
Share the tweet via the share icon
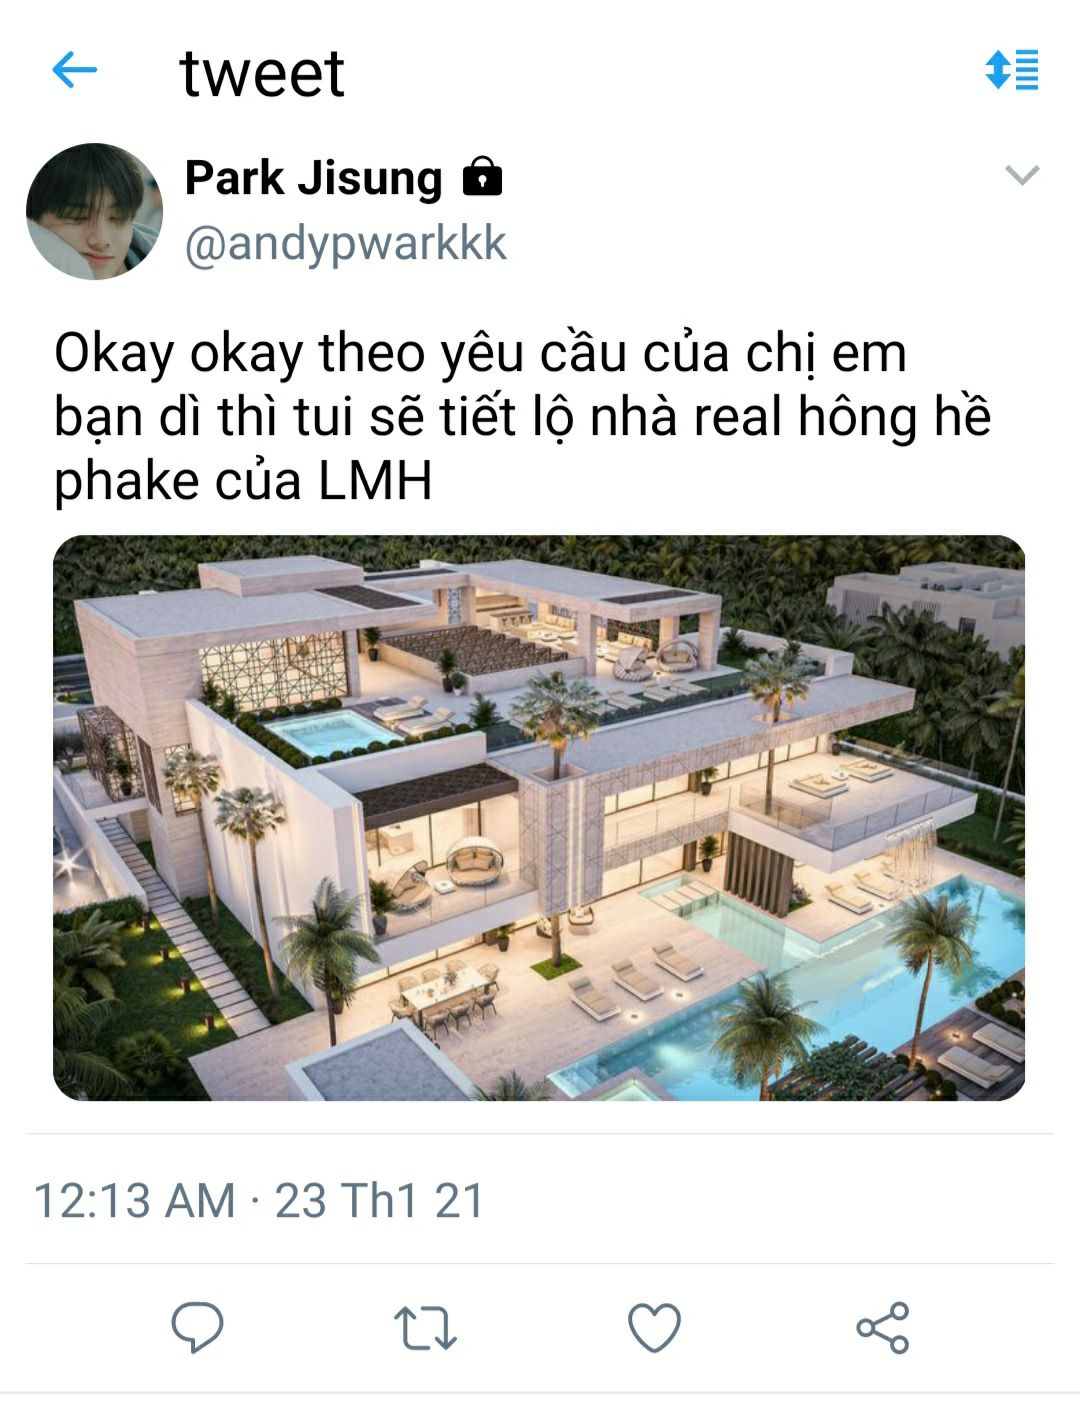[x=883, y=1328]
